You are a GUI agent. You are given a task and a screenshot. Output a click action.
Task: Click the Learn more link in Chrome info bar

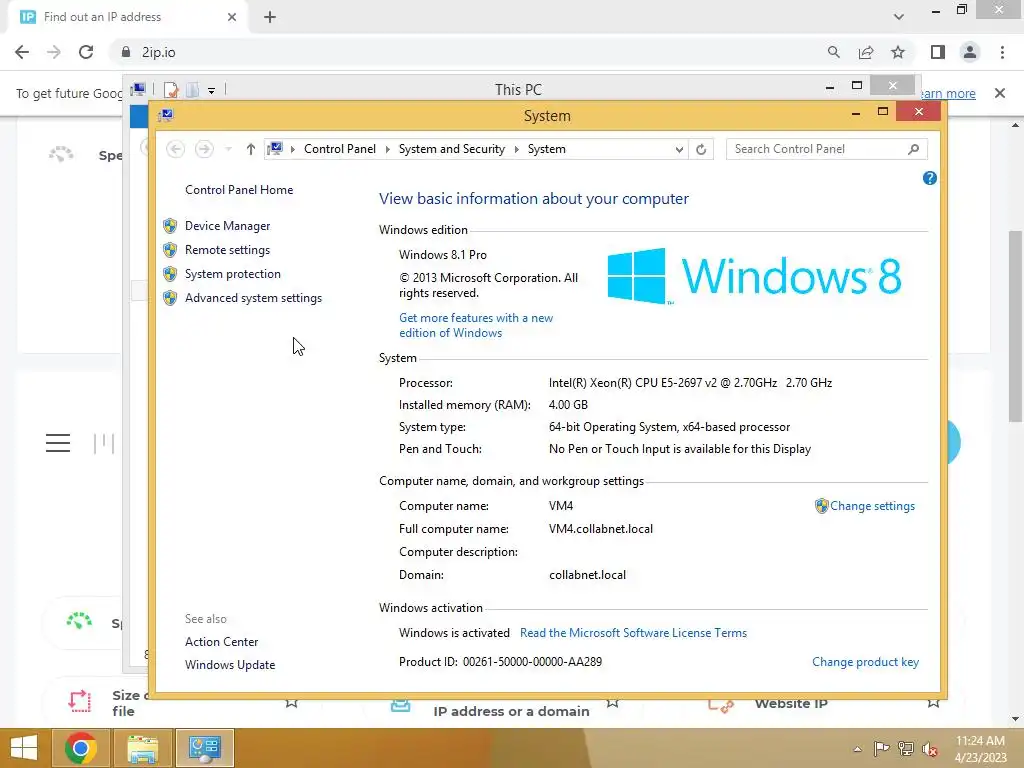(x=947, y=93)
